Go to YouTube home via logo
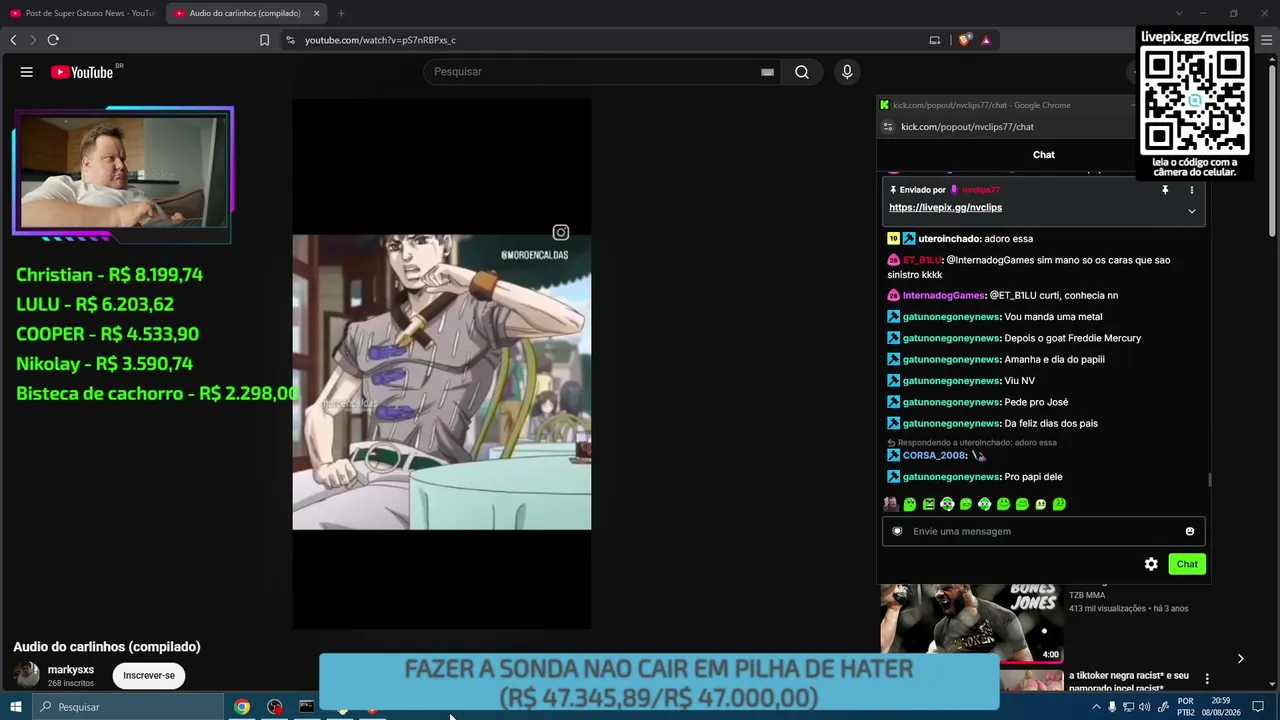The height and width of the screenshot is (720, 1280). point(82,72)
